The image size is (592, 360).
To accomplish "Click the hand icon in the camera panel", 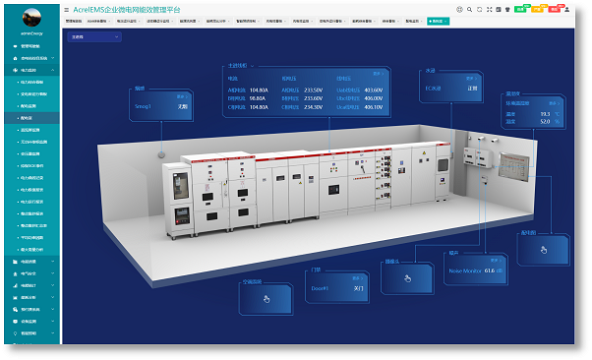I will click(x=407, y=278).
